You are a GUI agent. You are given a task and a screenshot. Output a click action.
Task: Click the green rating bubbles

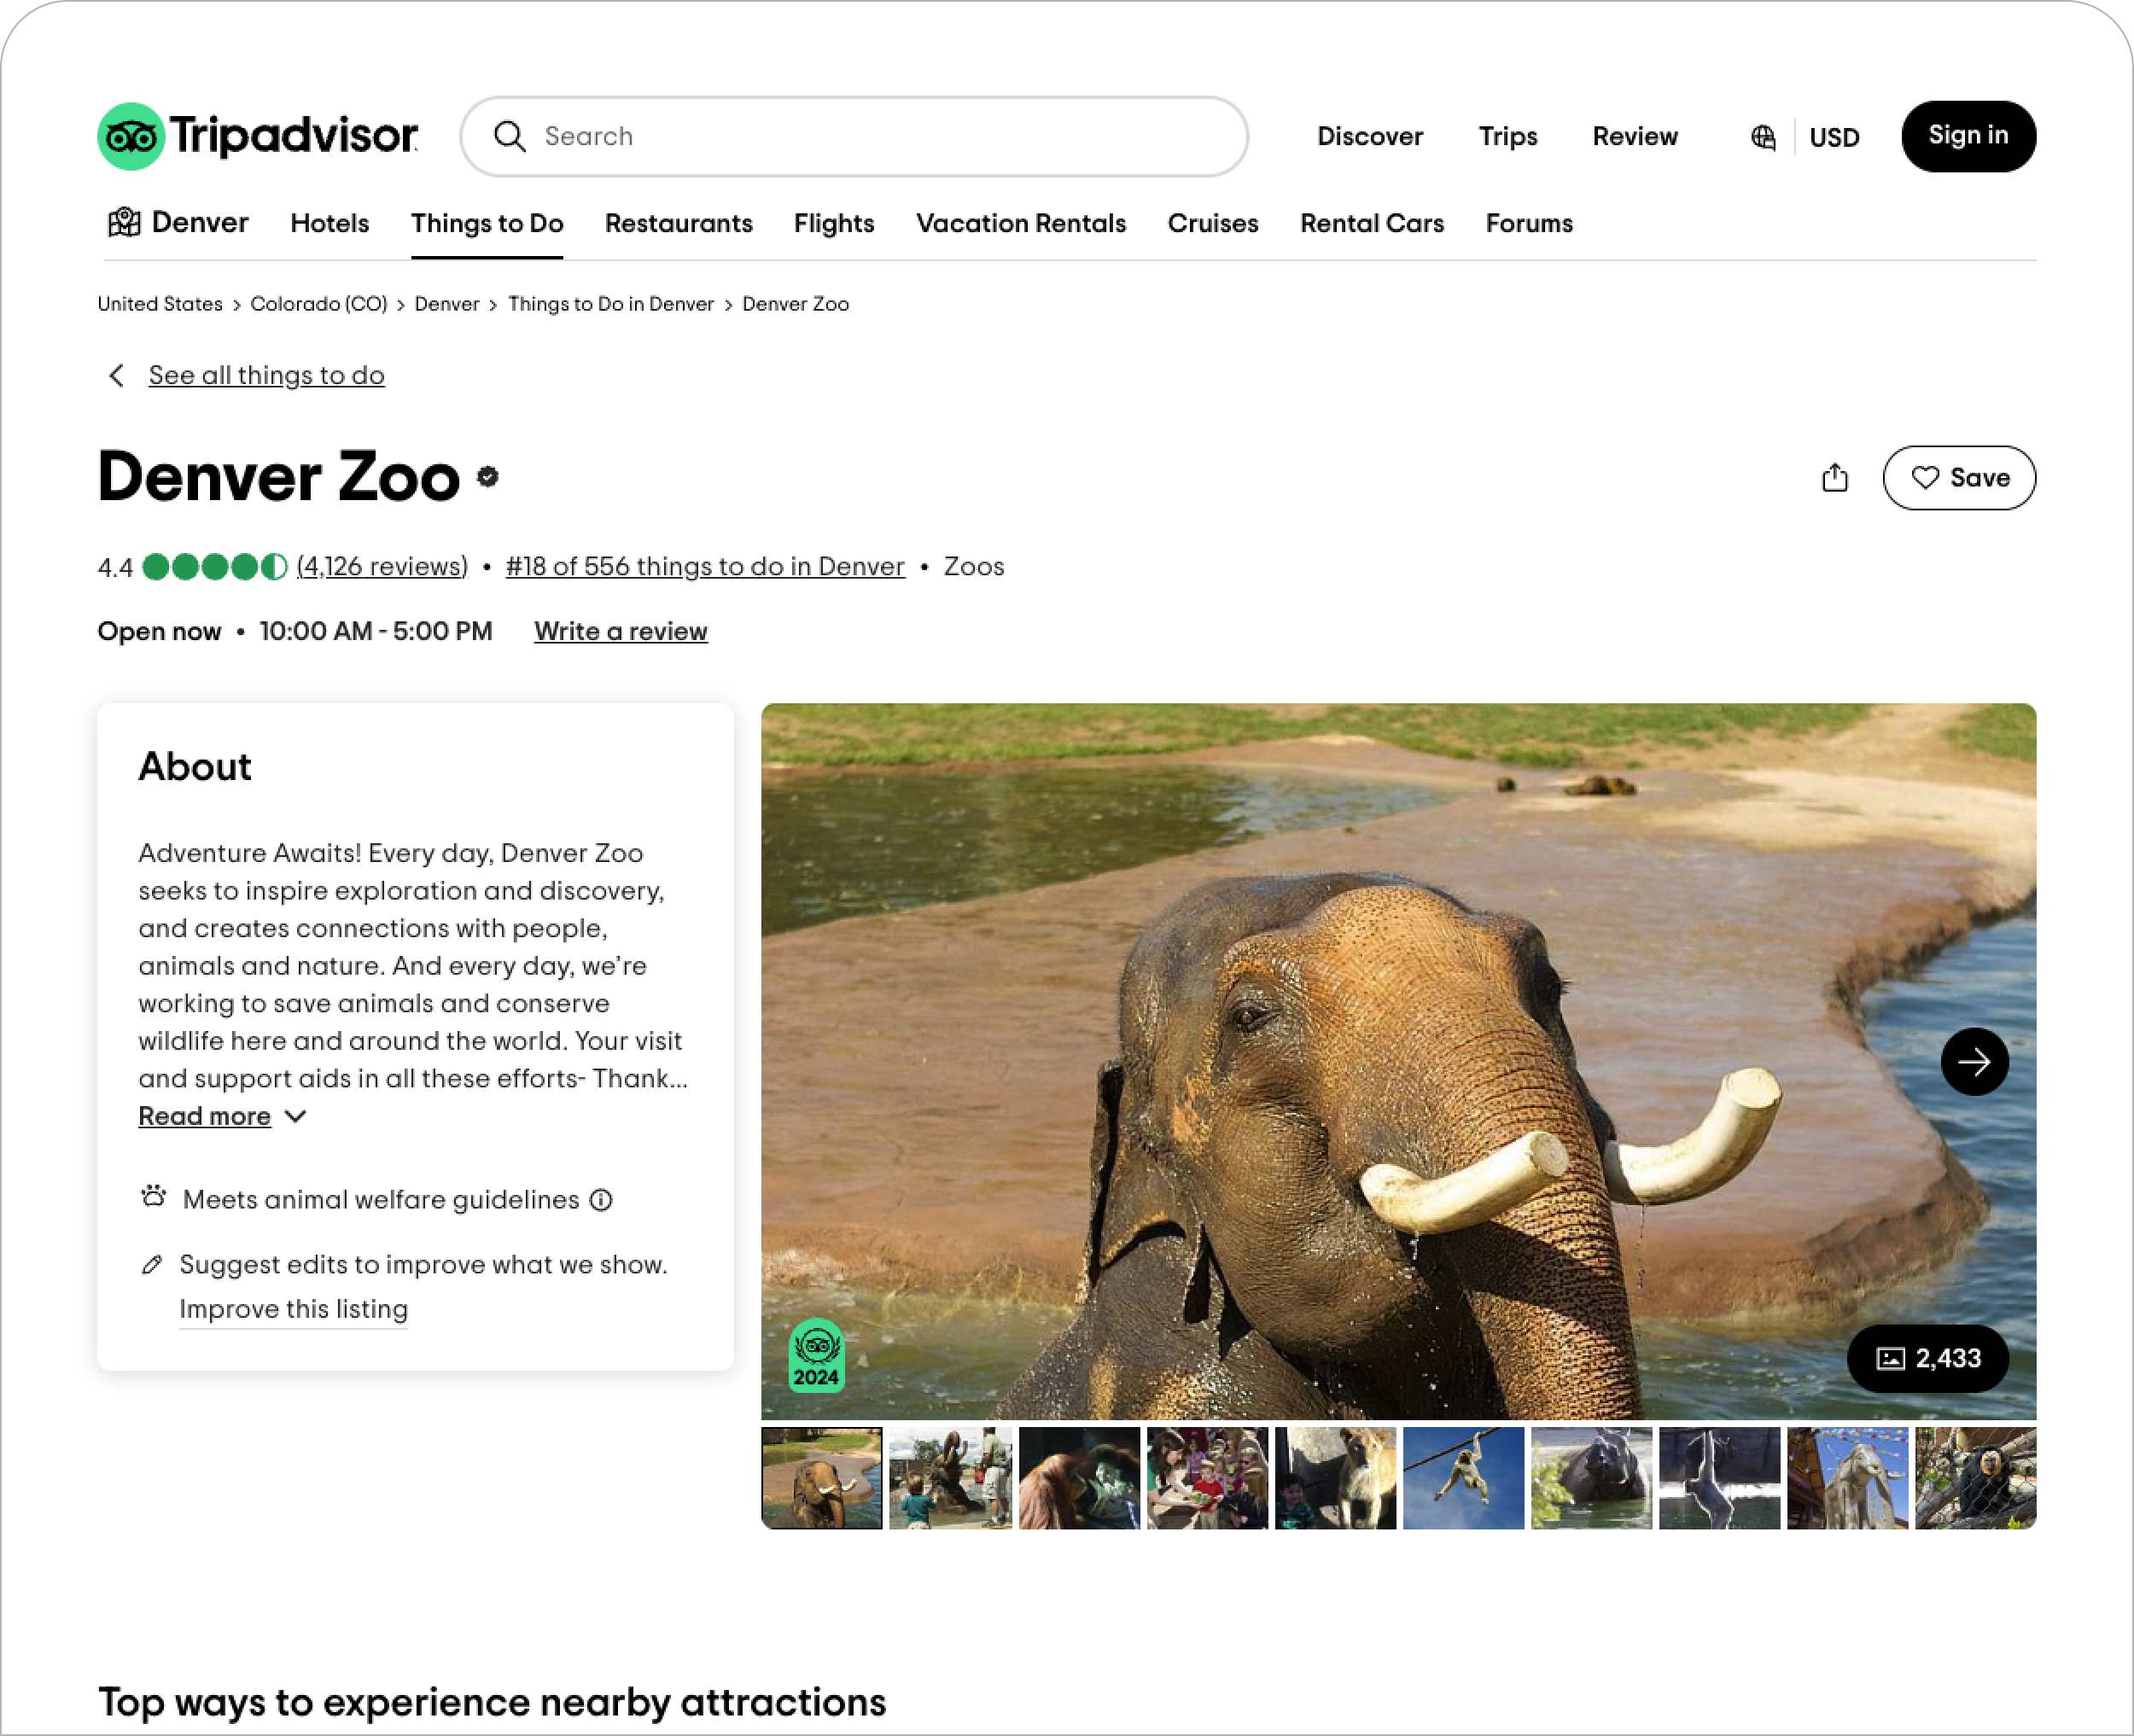(x=215, y=567)
